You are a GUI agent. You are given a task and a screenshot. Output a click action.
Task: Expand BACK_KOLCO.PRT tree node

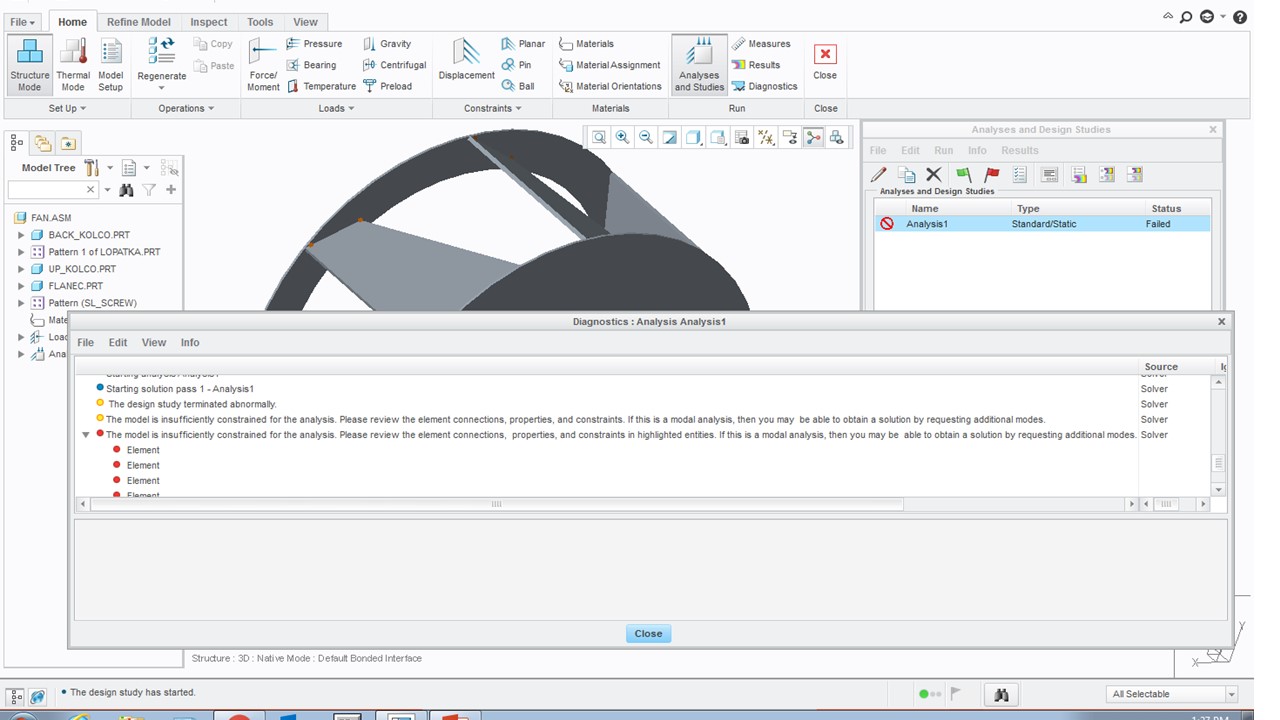click(x=21, y=235)
